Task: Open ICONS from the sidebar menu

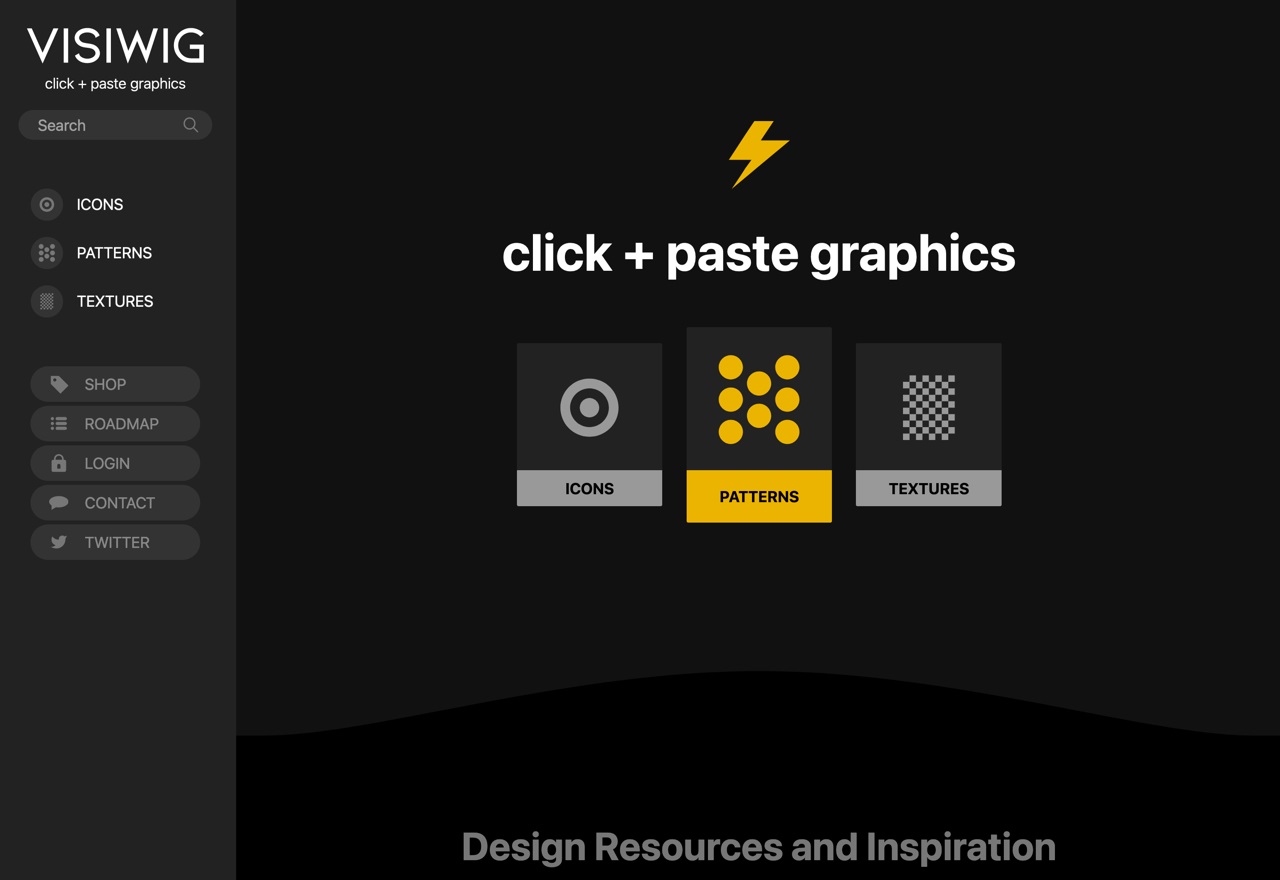Action: [100, 205]
